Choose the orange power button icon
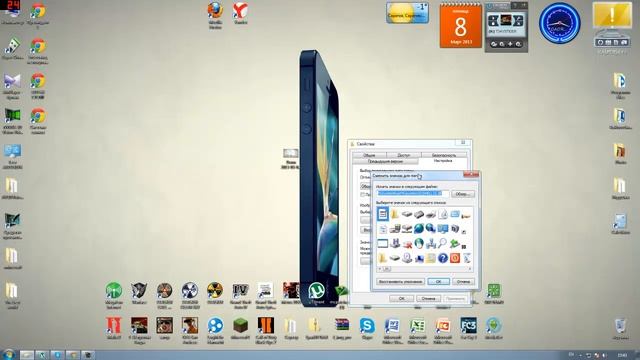 [x=455, y=258]
